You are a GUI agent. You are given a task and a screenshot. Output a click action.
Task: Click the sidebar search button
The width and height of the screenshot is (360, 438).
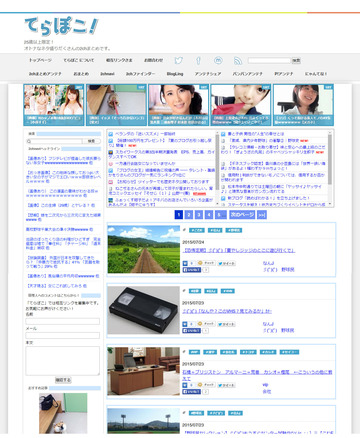point(92,141)
